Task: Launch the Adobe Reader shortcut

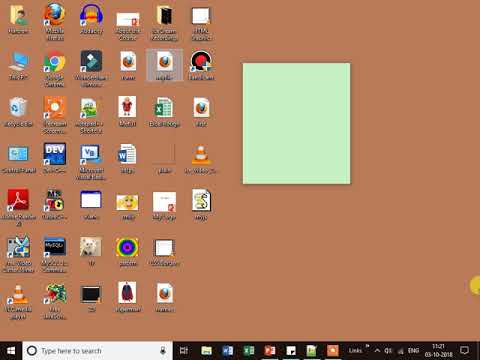Action: pyautogui.click(x=18, y=207)
